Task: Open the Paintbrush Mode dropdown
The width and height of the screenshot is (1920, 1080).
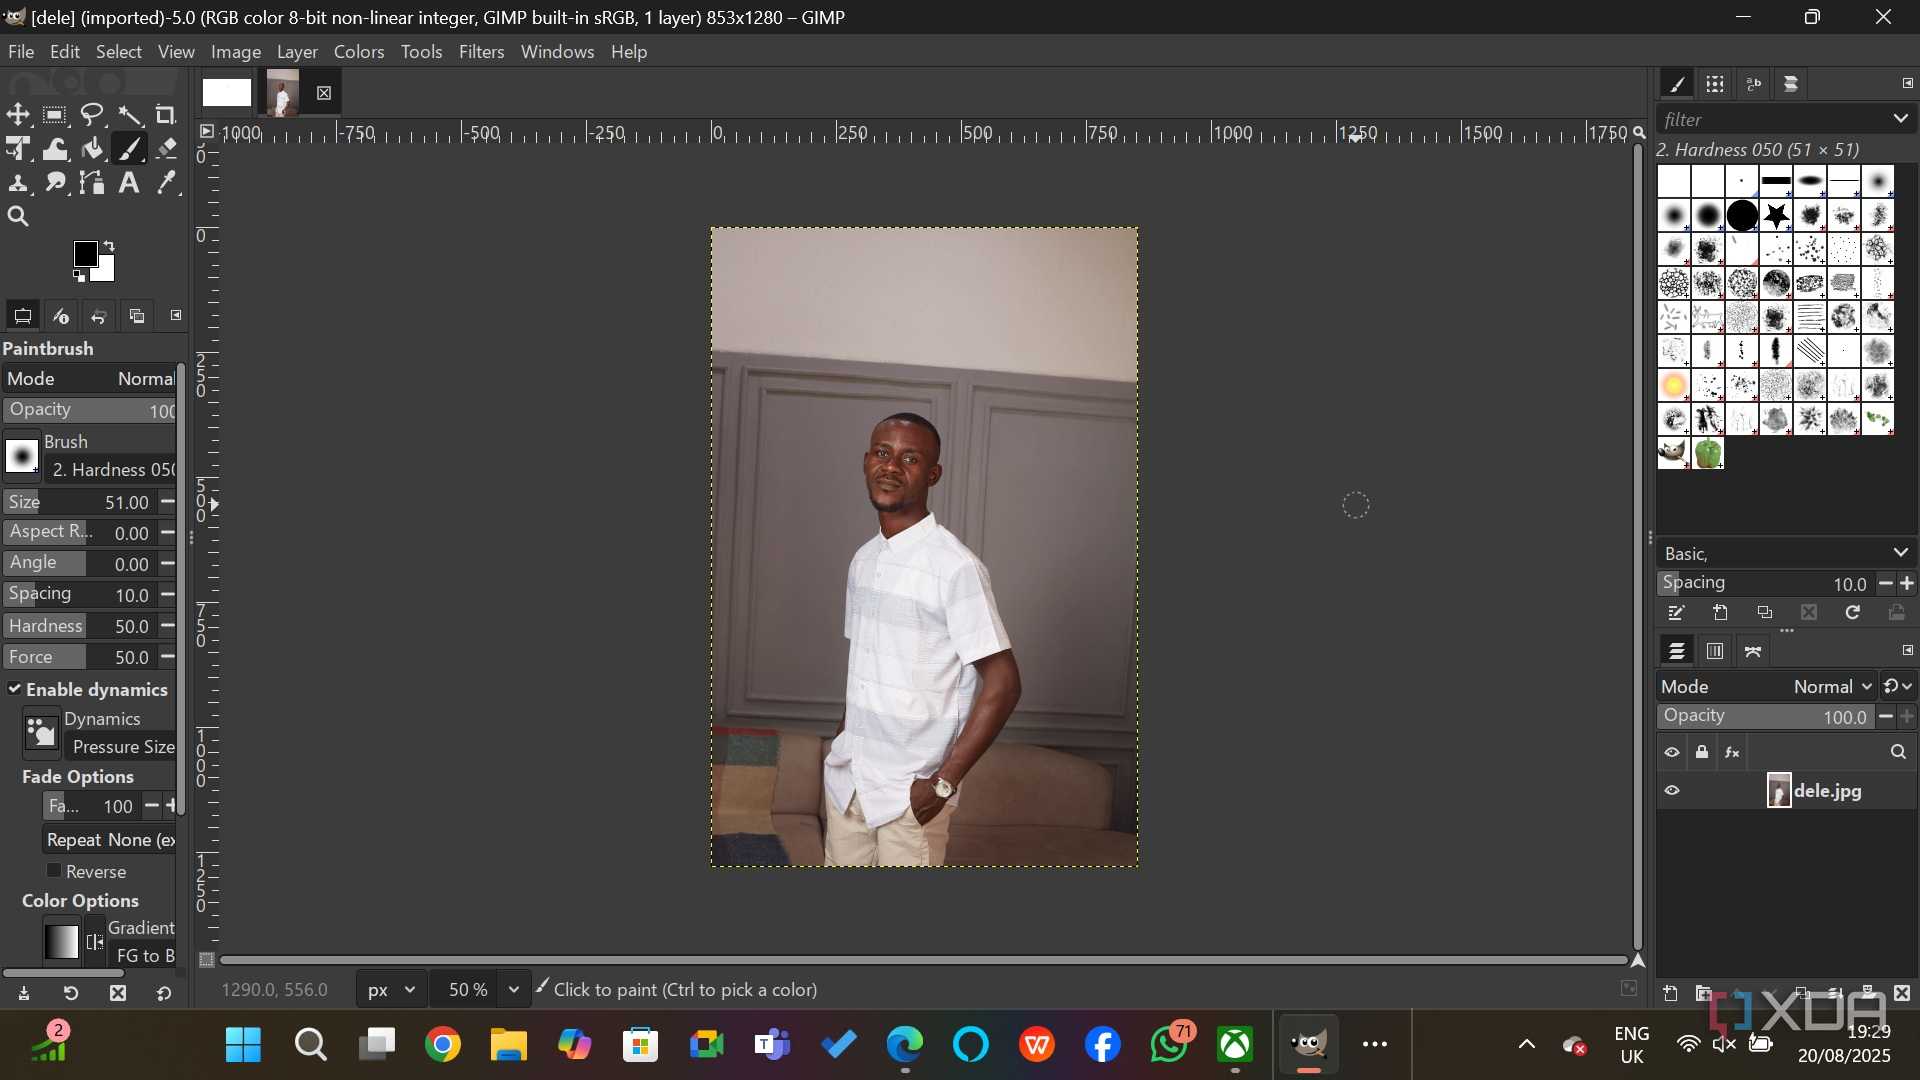Action: pyautogui.click(x=88, y=379)
